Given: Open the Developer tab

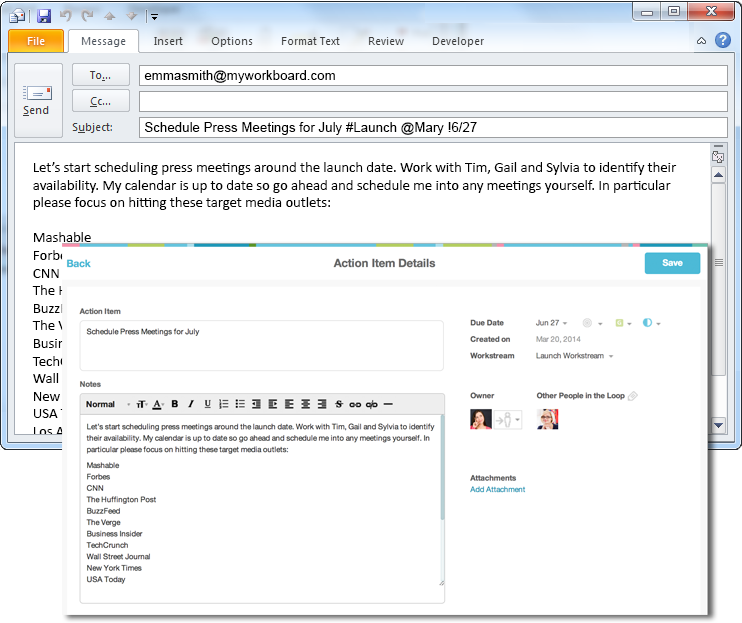Looking at the screenshot, I should coord(458,41).
